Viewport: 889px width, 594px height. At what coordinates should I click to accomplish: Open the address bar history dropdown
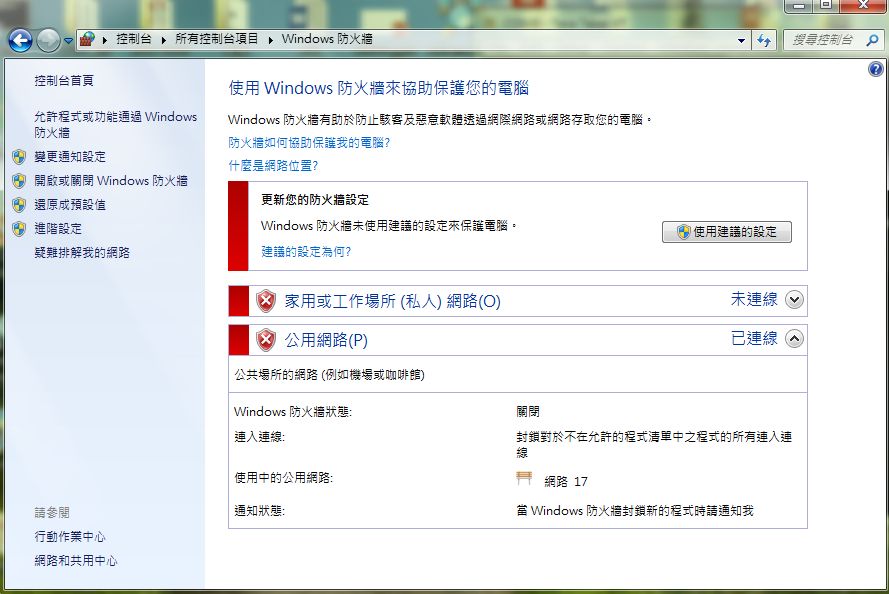741,40
